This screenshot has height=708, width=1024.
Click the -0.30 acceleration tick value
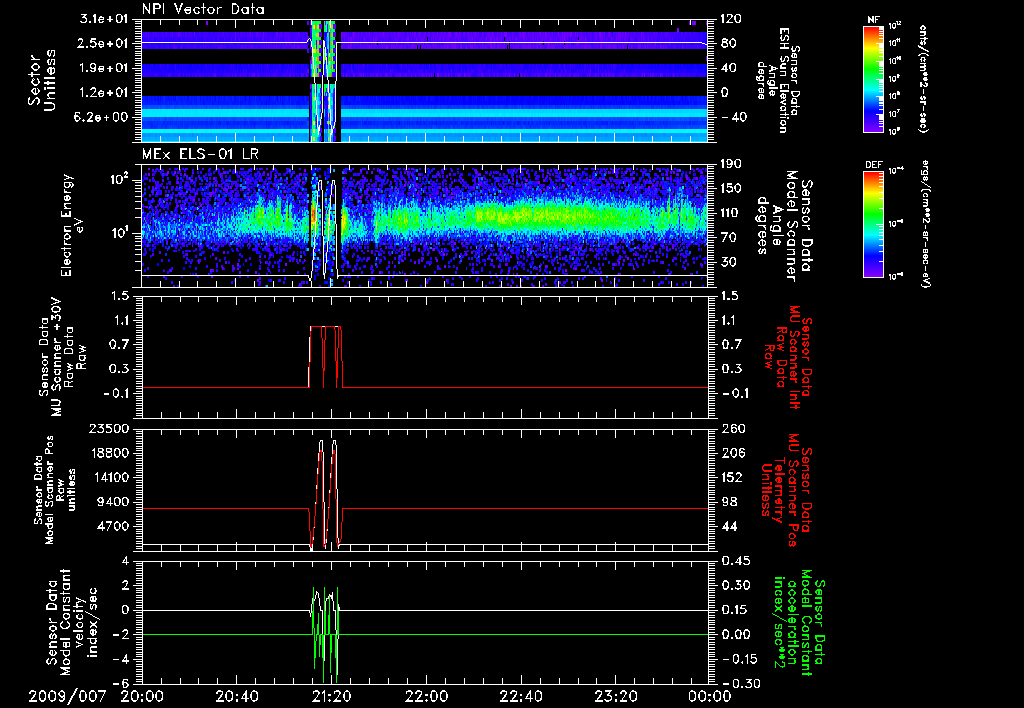pos(739,684)
